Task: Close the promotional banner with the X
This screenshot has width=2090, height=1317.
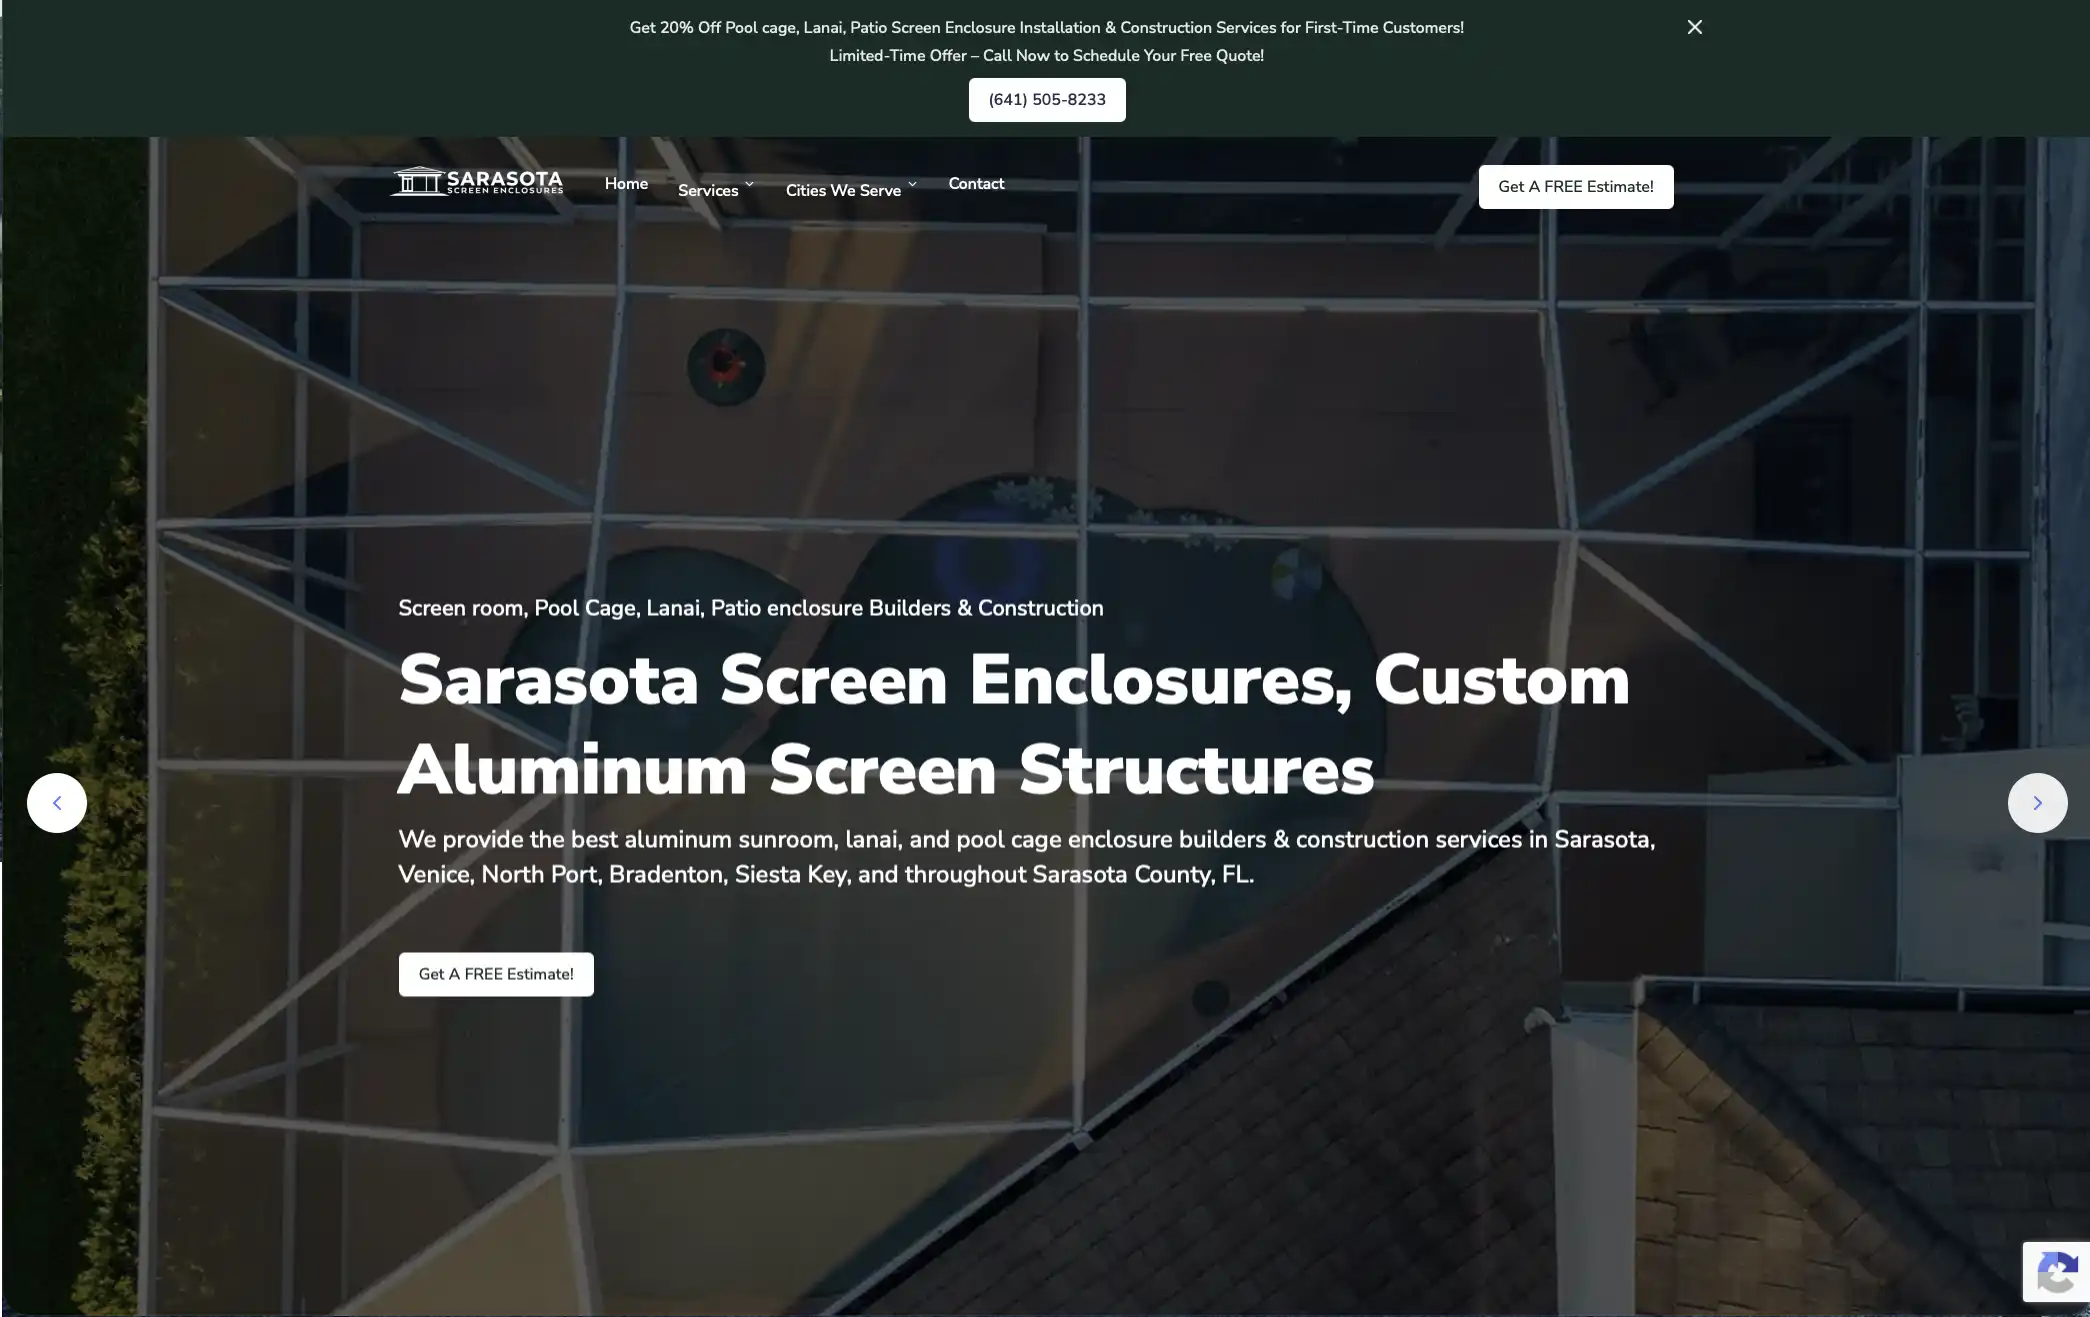Action: tap(1694, 27)
